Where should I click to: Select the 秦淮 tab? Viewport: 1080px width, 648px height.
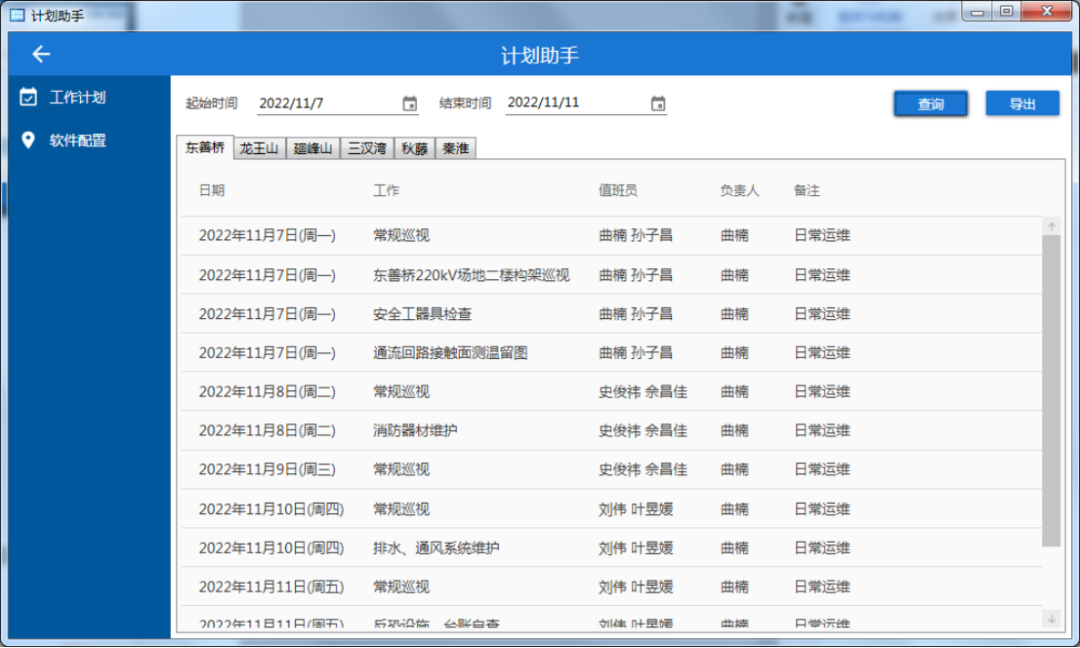pyautogui.click(x=456, y=149)
